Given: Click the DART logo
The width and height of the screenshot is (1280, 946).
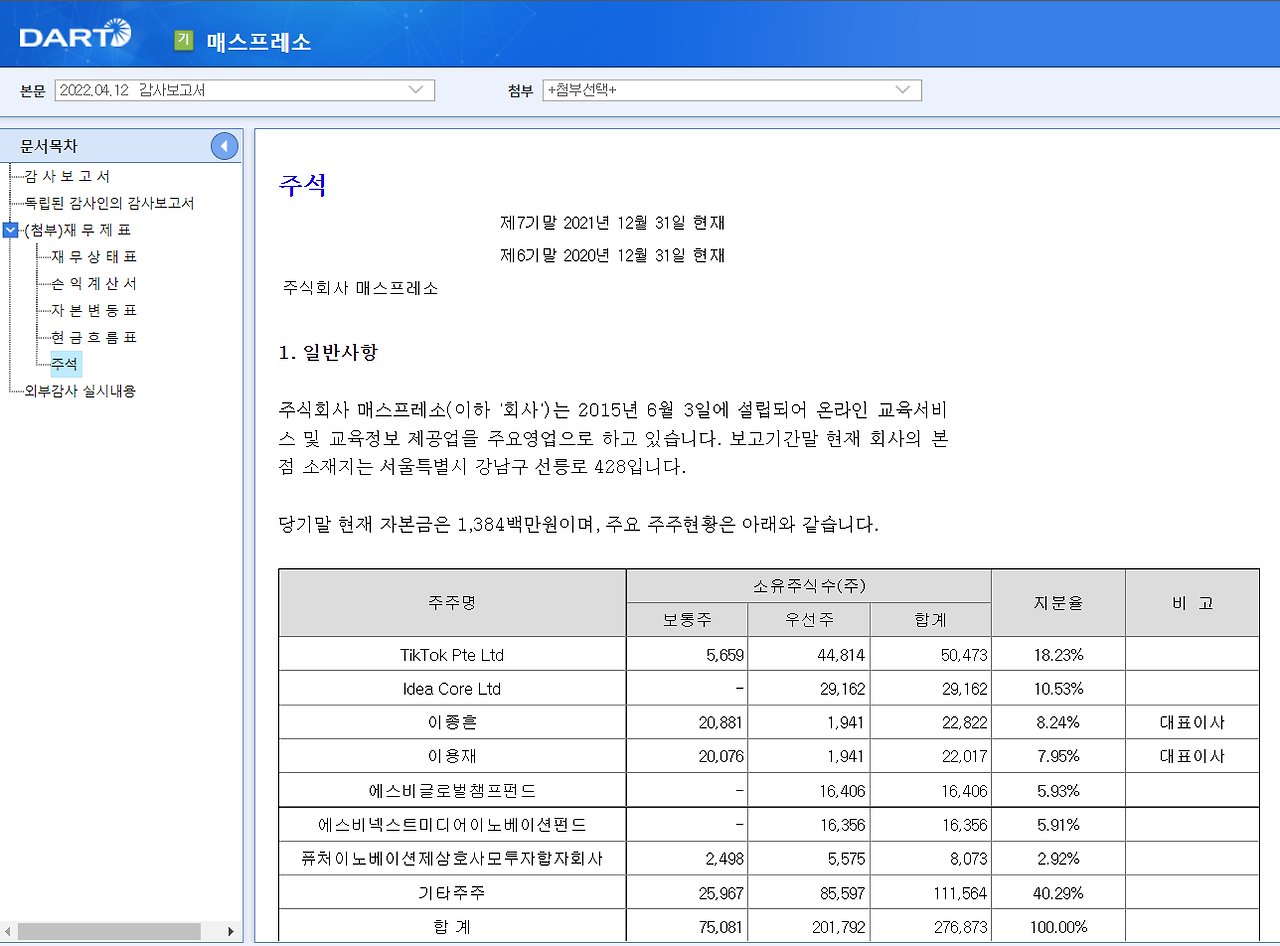Looking at the screenshot, I should pos(75,35).
